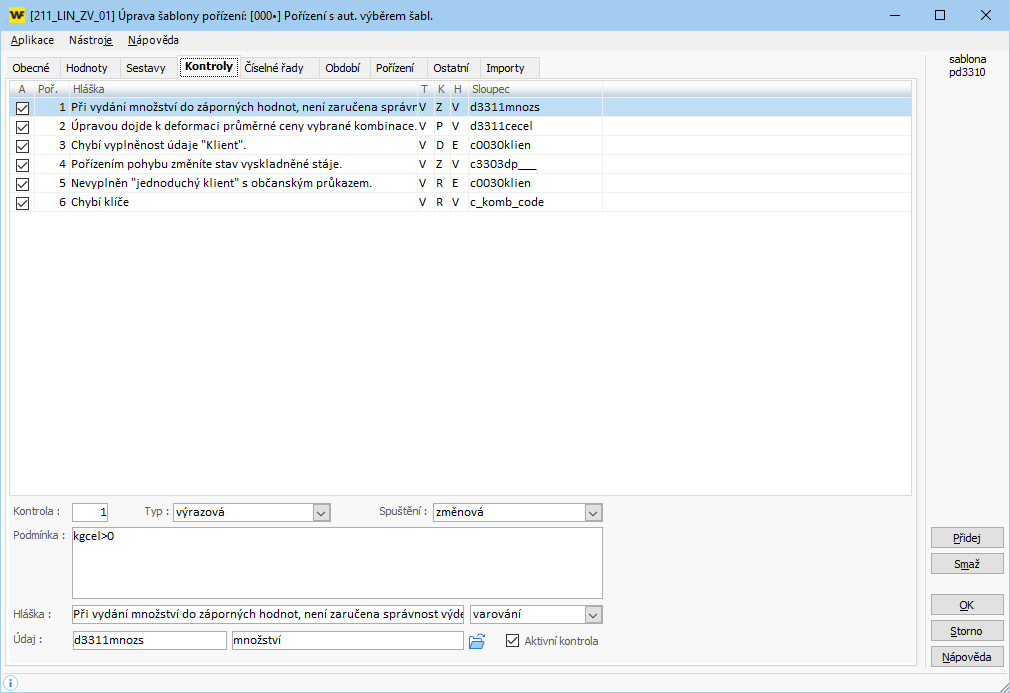Viewport: 1010px width, 693px height.
Task: Click the folder icon next to the množství field
Action: 477,641
